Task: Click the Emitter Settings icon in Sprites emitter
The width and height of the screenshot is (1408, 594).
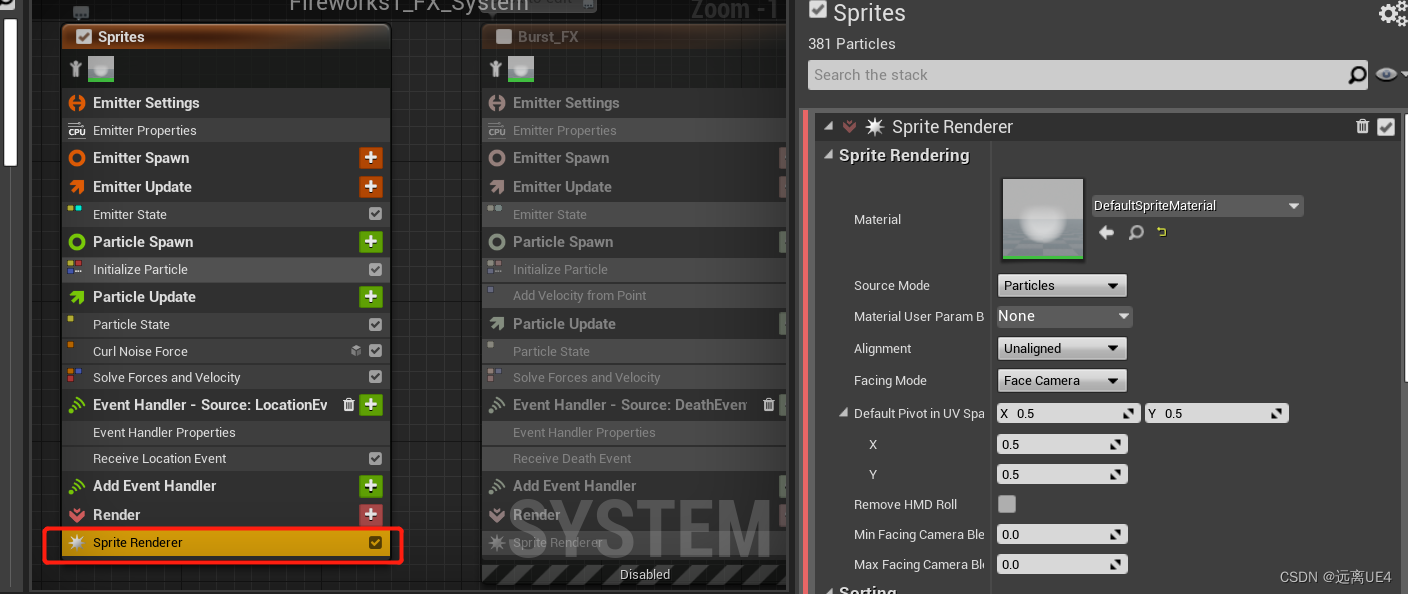Action: (77, 103)
